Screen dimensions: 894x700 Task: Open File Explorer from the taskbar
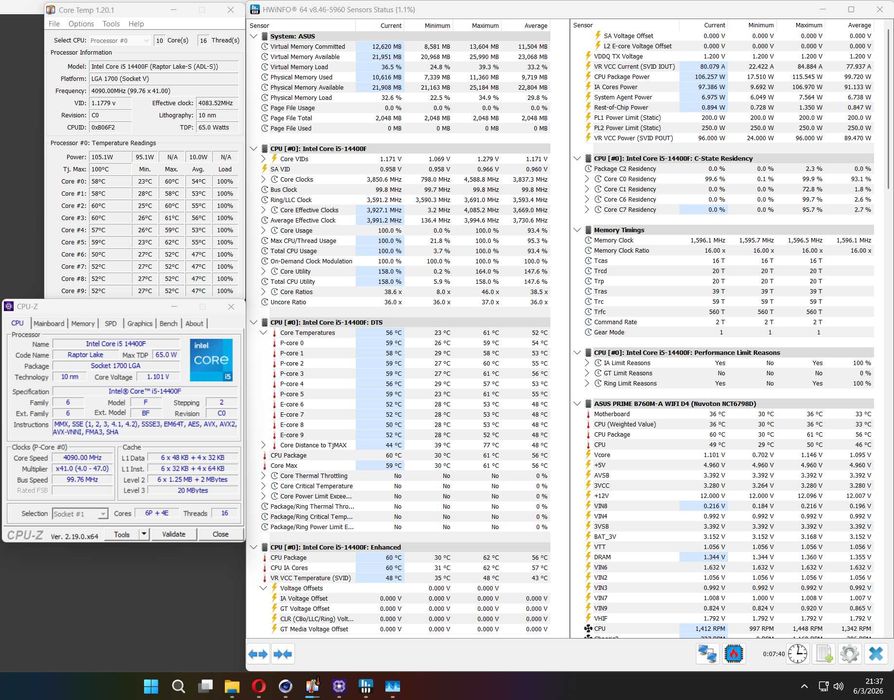click(x=232, y=686)
